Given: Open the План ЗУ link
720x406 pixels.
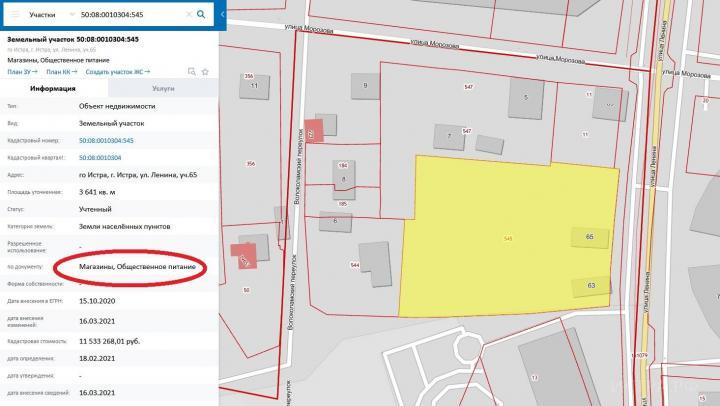Looking at the screenshot, I should 21,73.
